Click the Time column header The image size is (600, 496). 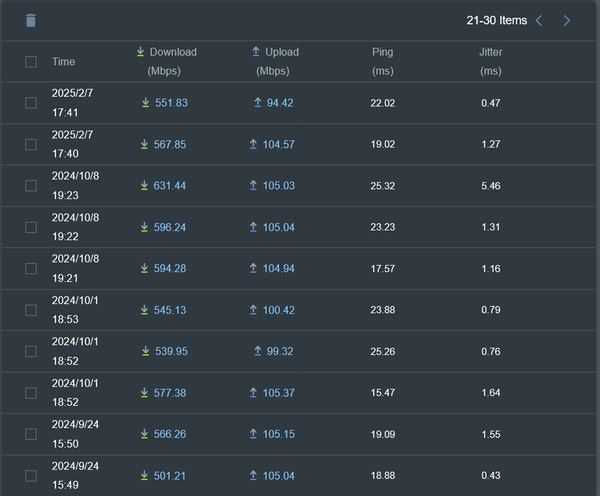click(64, 62)
